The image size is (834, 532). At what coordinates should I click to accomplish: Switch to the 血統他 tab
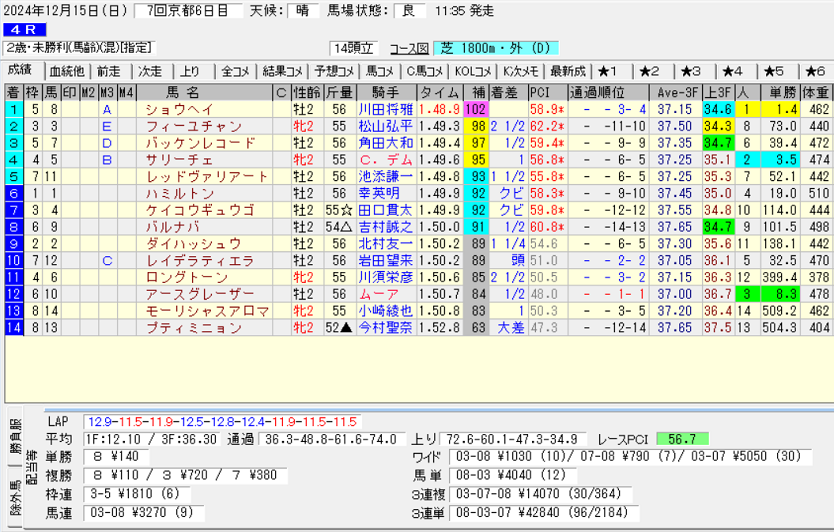pos(67,71)
